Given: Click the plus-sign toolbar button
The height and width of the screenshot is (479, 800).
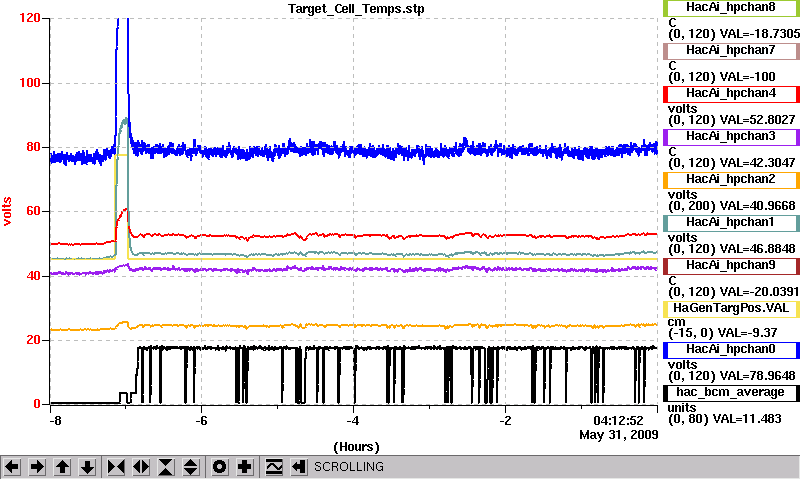Looking at the screenshot, I should click(244, 467).
